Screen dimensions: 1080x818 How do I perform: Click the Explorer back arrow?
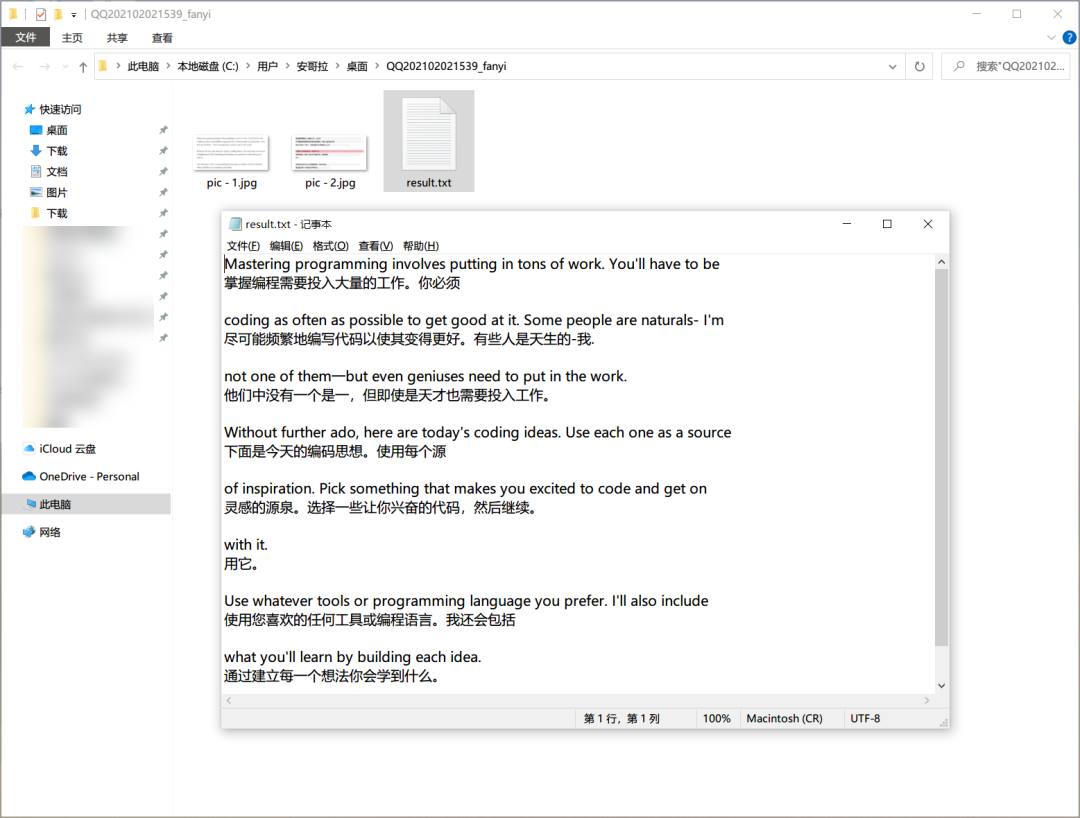click(19, 67)
